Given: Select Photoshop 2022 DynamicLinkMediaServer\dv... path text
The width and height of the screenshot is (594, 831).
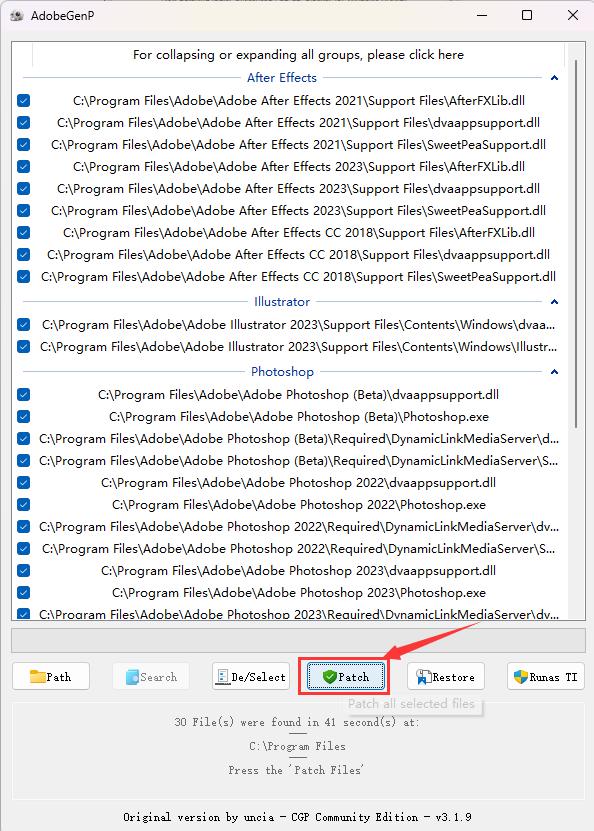Looking at the screenshot, I should (x=299, y=527).
